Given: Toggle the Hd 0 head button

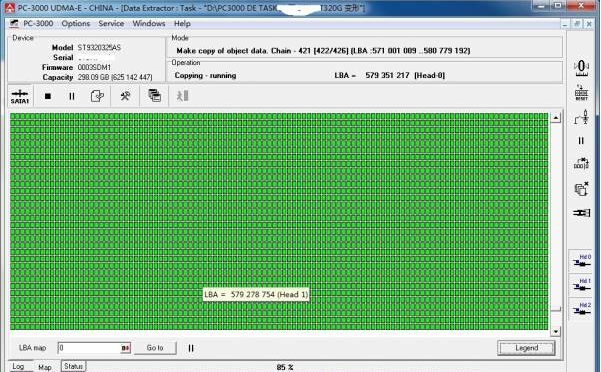Looking at the screenshot, I should click(583, 261).
